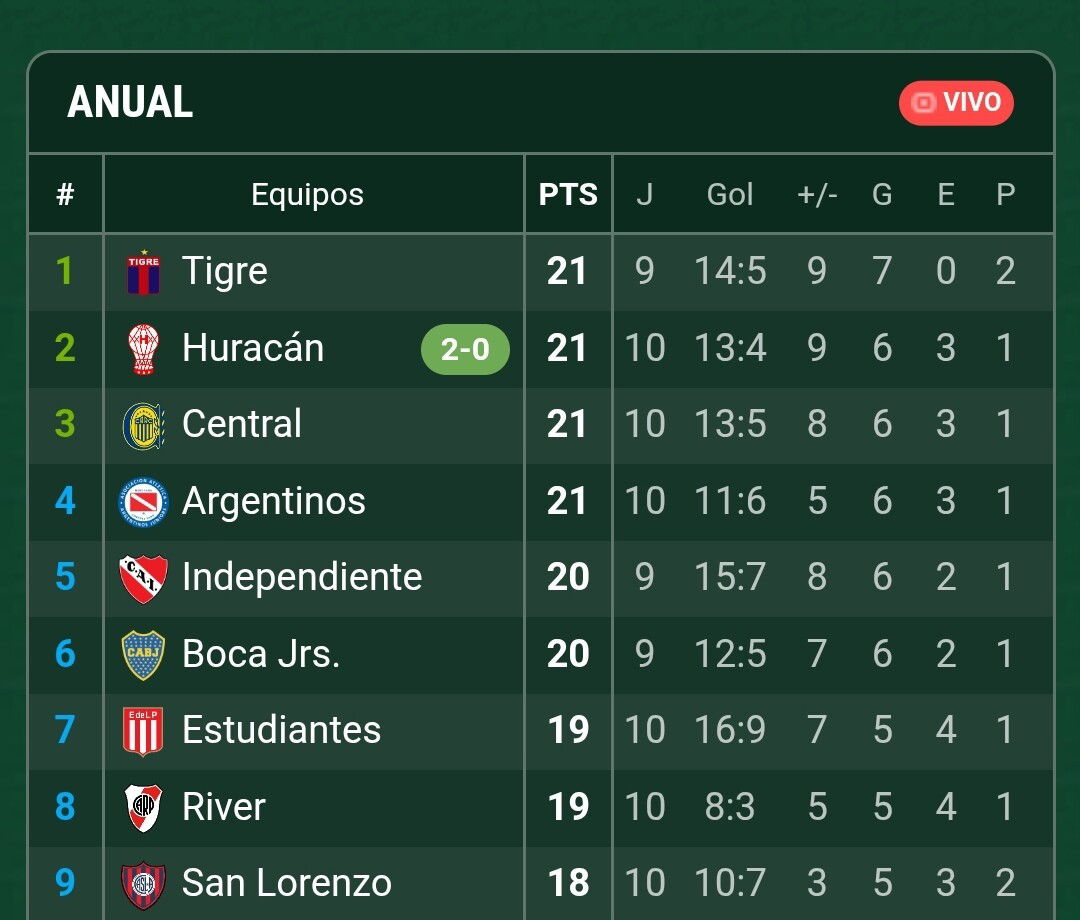Image resolution: width=1080 pixels, height=920 pixels.
Task: Click the Boca Jrs. CABJ crest
Action: [143, 655]
